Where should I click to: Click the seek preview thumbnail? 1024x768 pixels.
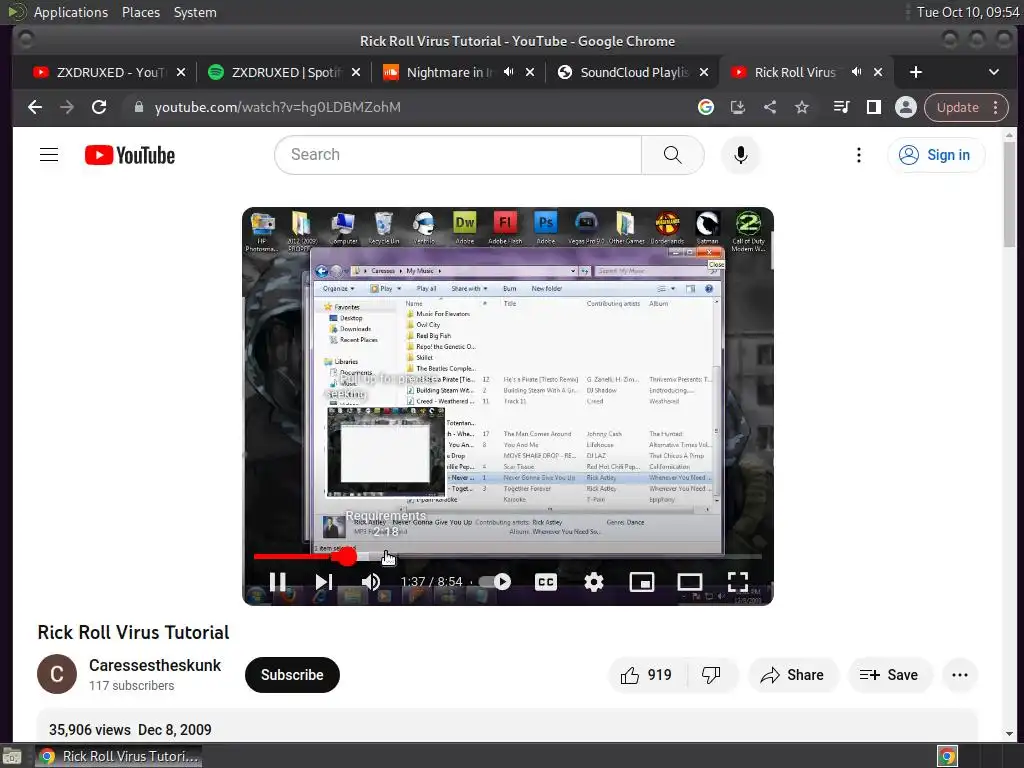pos(385,452)
